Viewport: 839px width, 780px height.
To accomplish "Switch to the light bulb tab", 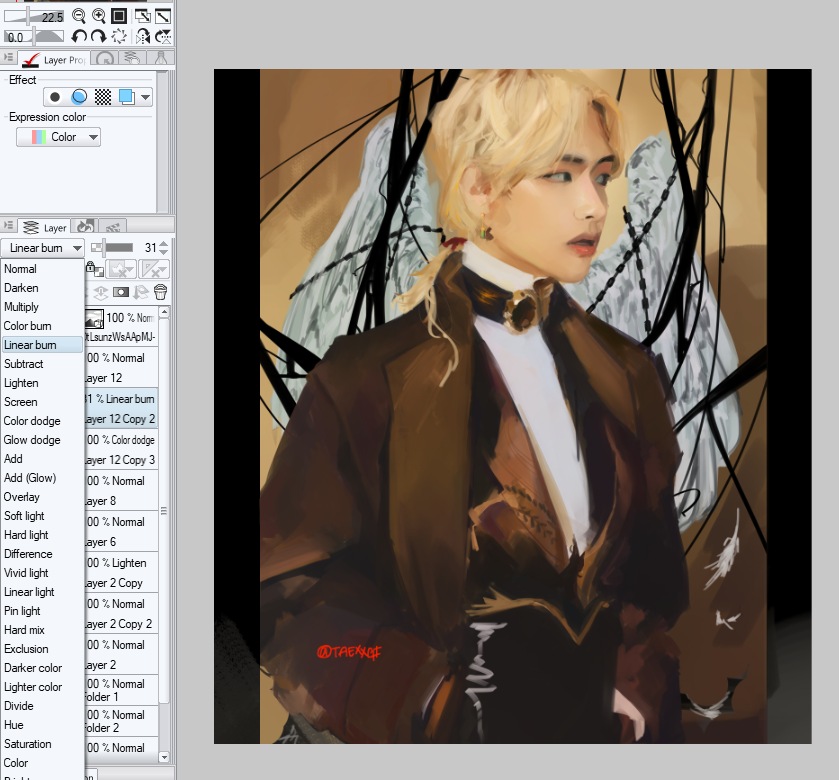I will pos(160,58).
